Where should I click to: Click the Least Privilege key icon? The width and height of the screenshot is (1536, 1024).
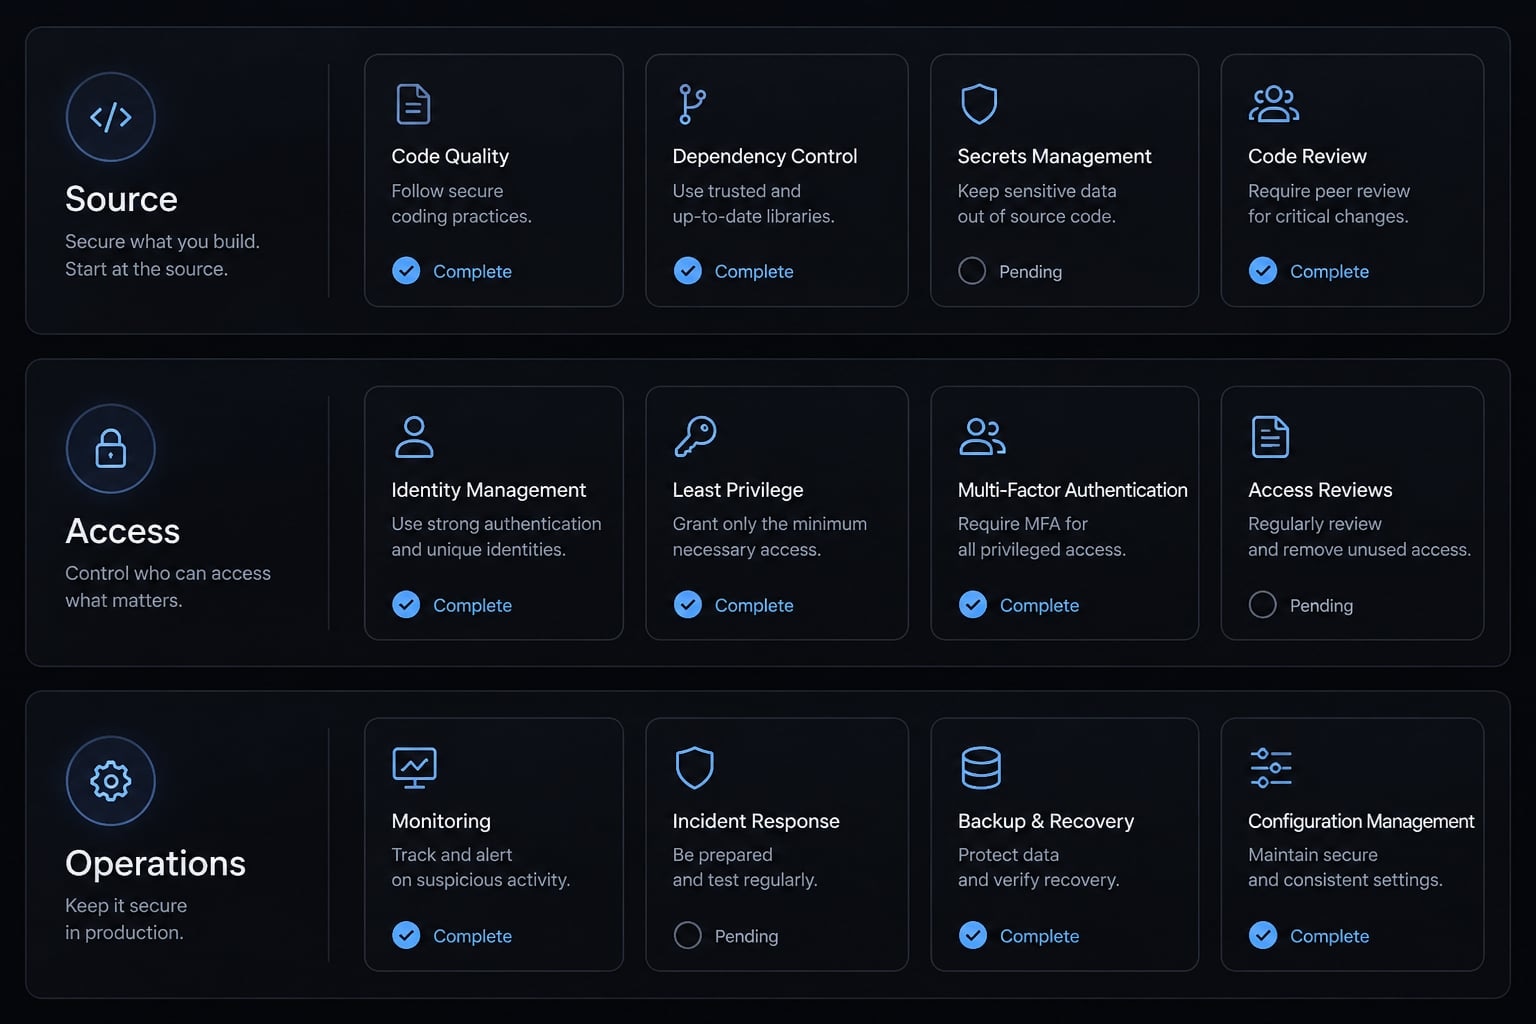coord(695,437)
